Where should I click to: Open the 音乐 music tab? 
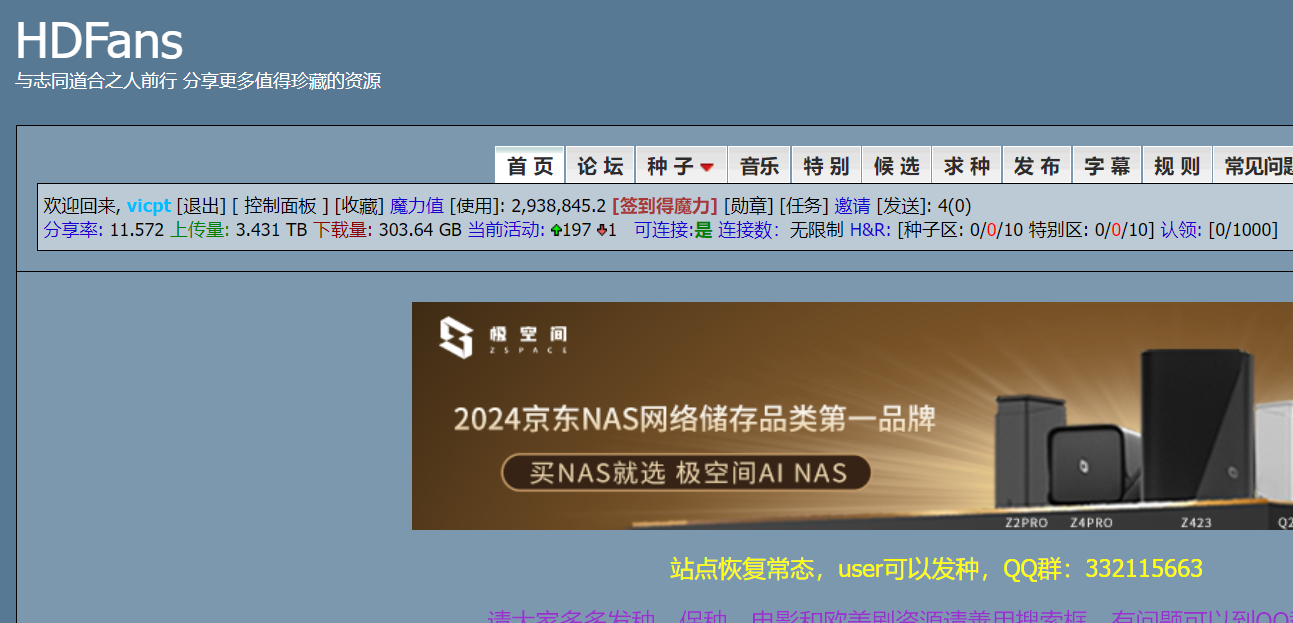click(759, 166)
